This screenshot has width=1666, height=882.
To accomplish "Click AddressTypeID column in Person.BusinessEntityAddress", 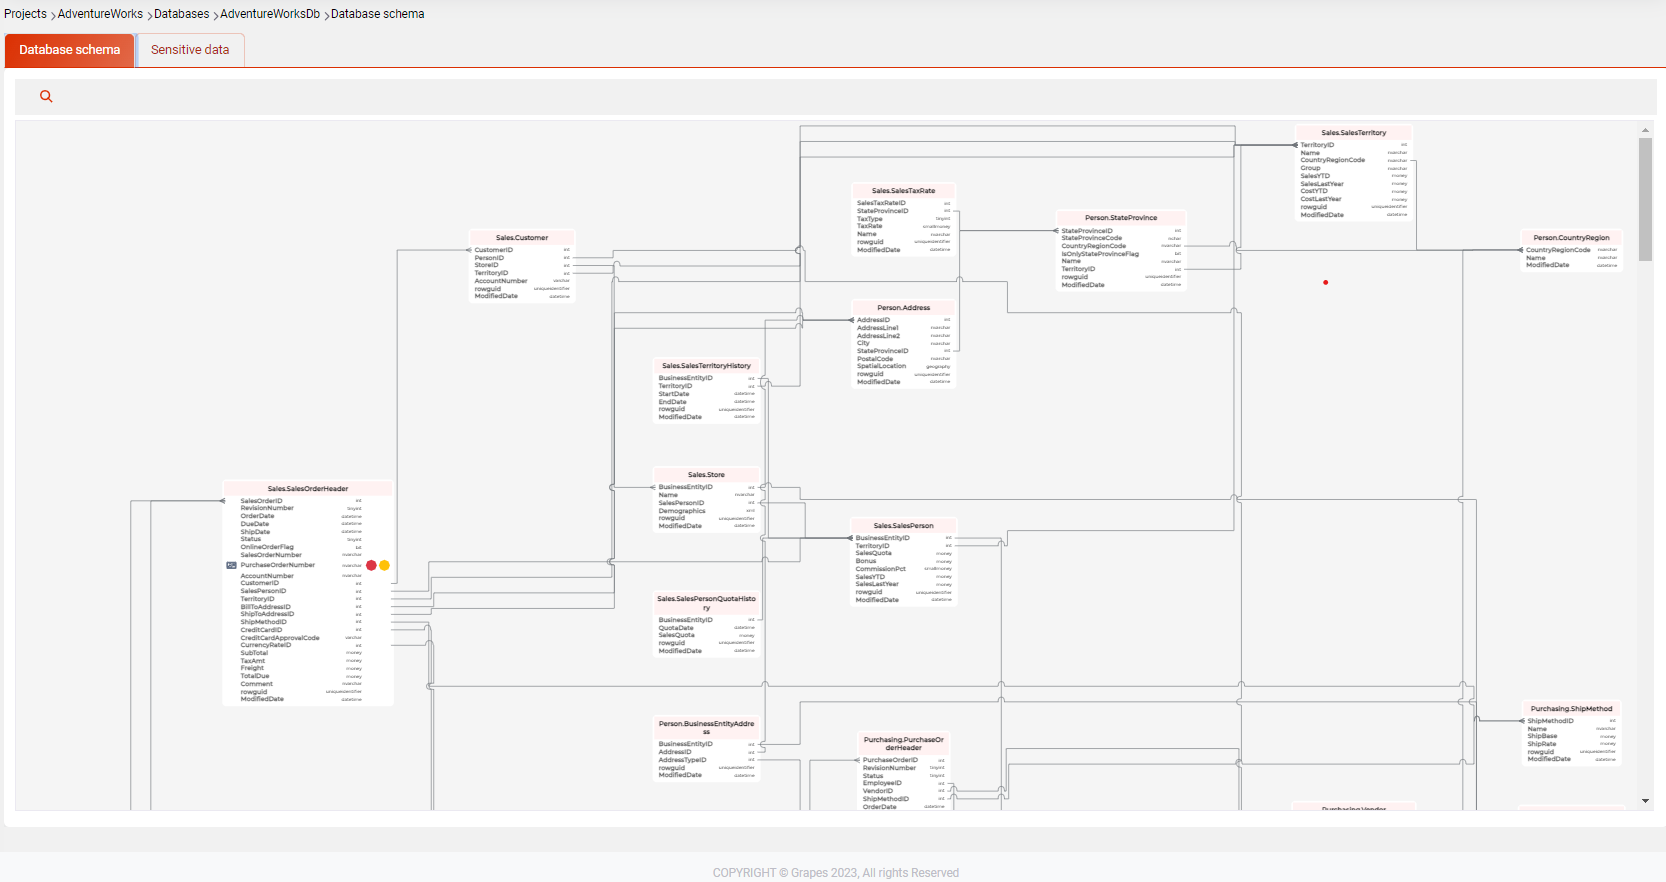I will (682, 760).
